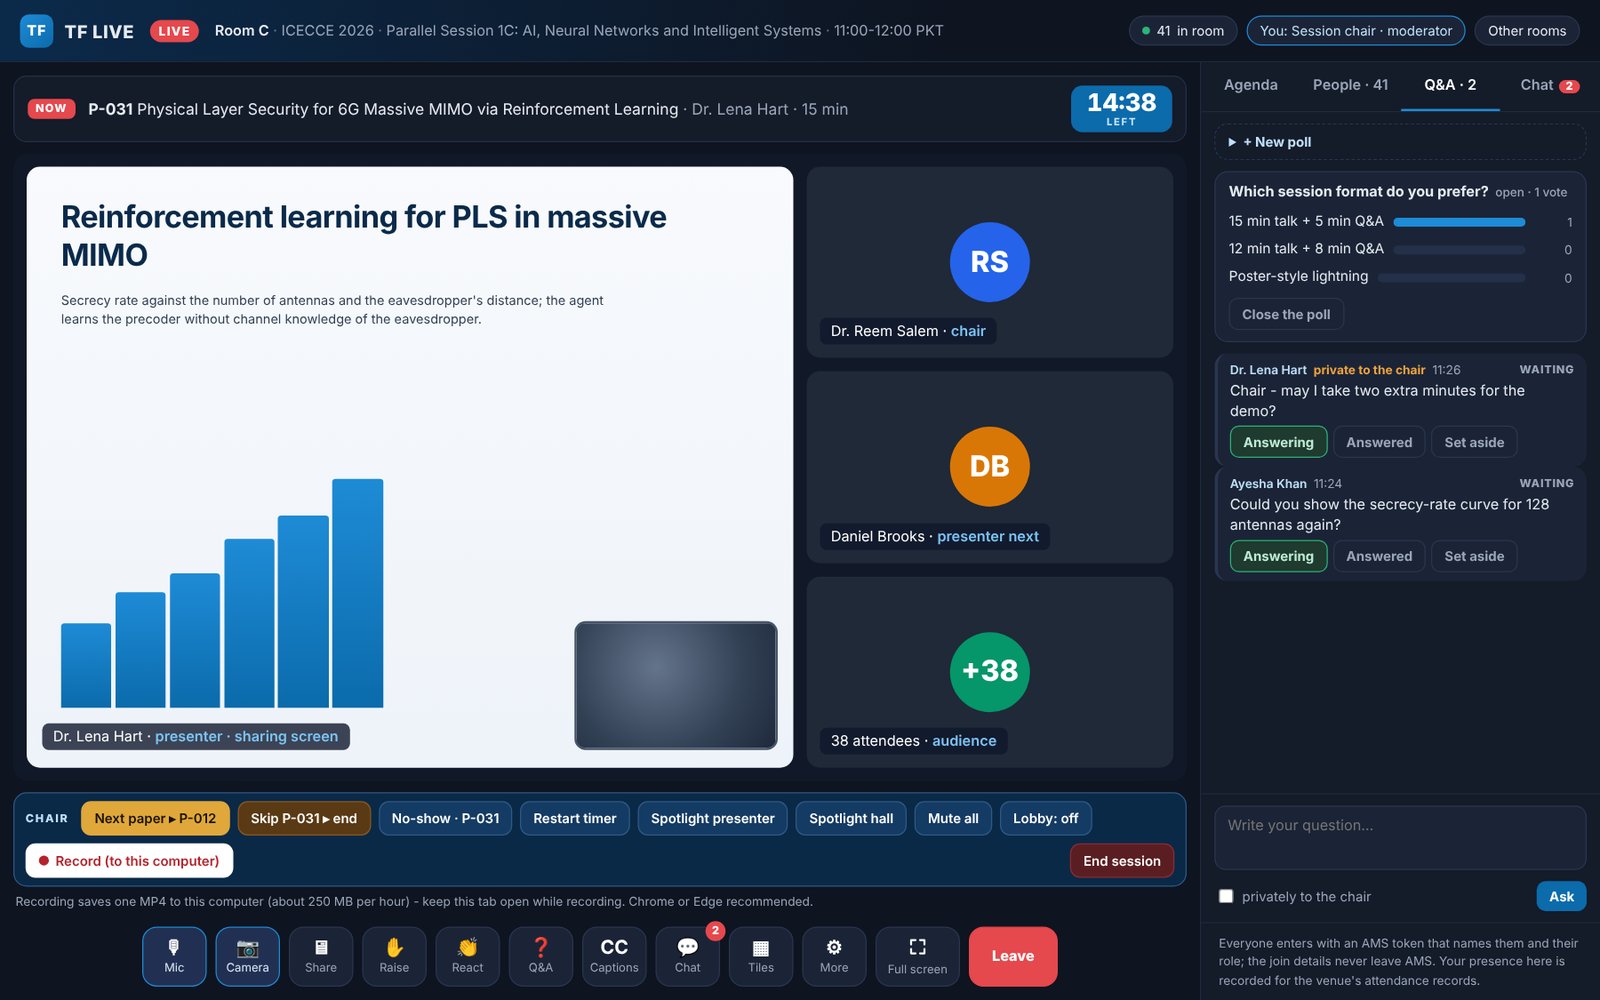The width and height of the screenshot is (1600, 1000).
Task: Open the Chat tab in side panel
Action: point(1549,85)
